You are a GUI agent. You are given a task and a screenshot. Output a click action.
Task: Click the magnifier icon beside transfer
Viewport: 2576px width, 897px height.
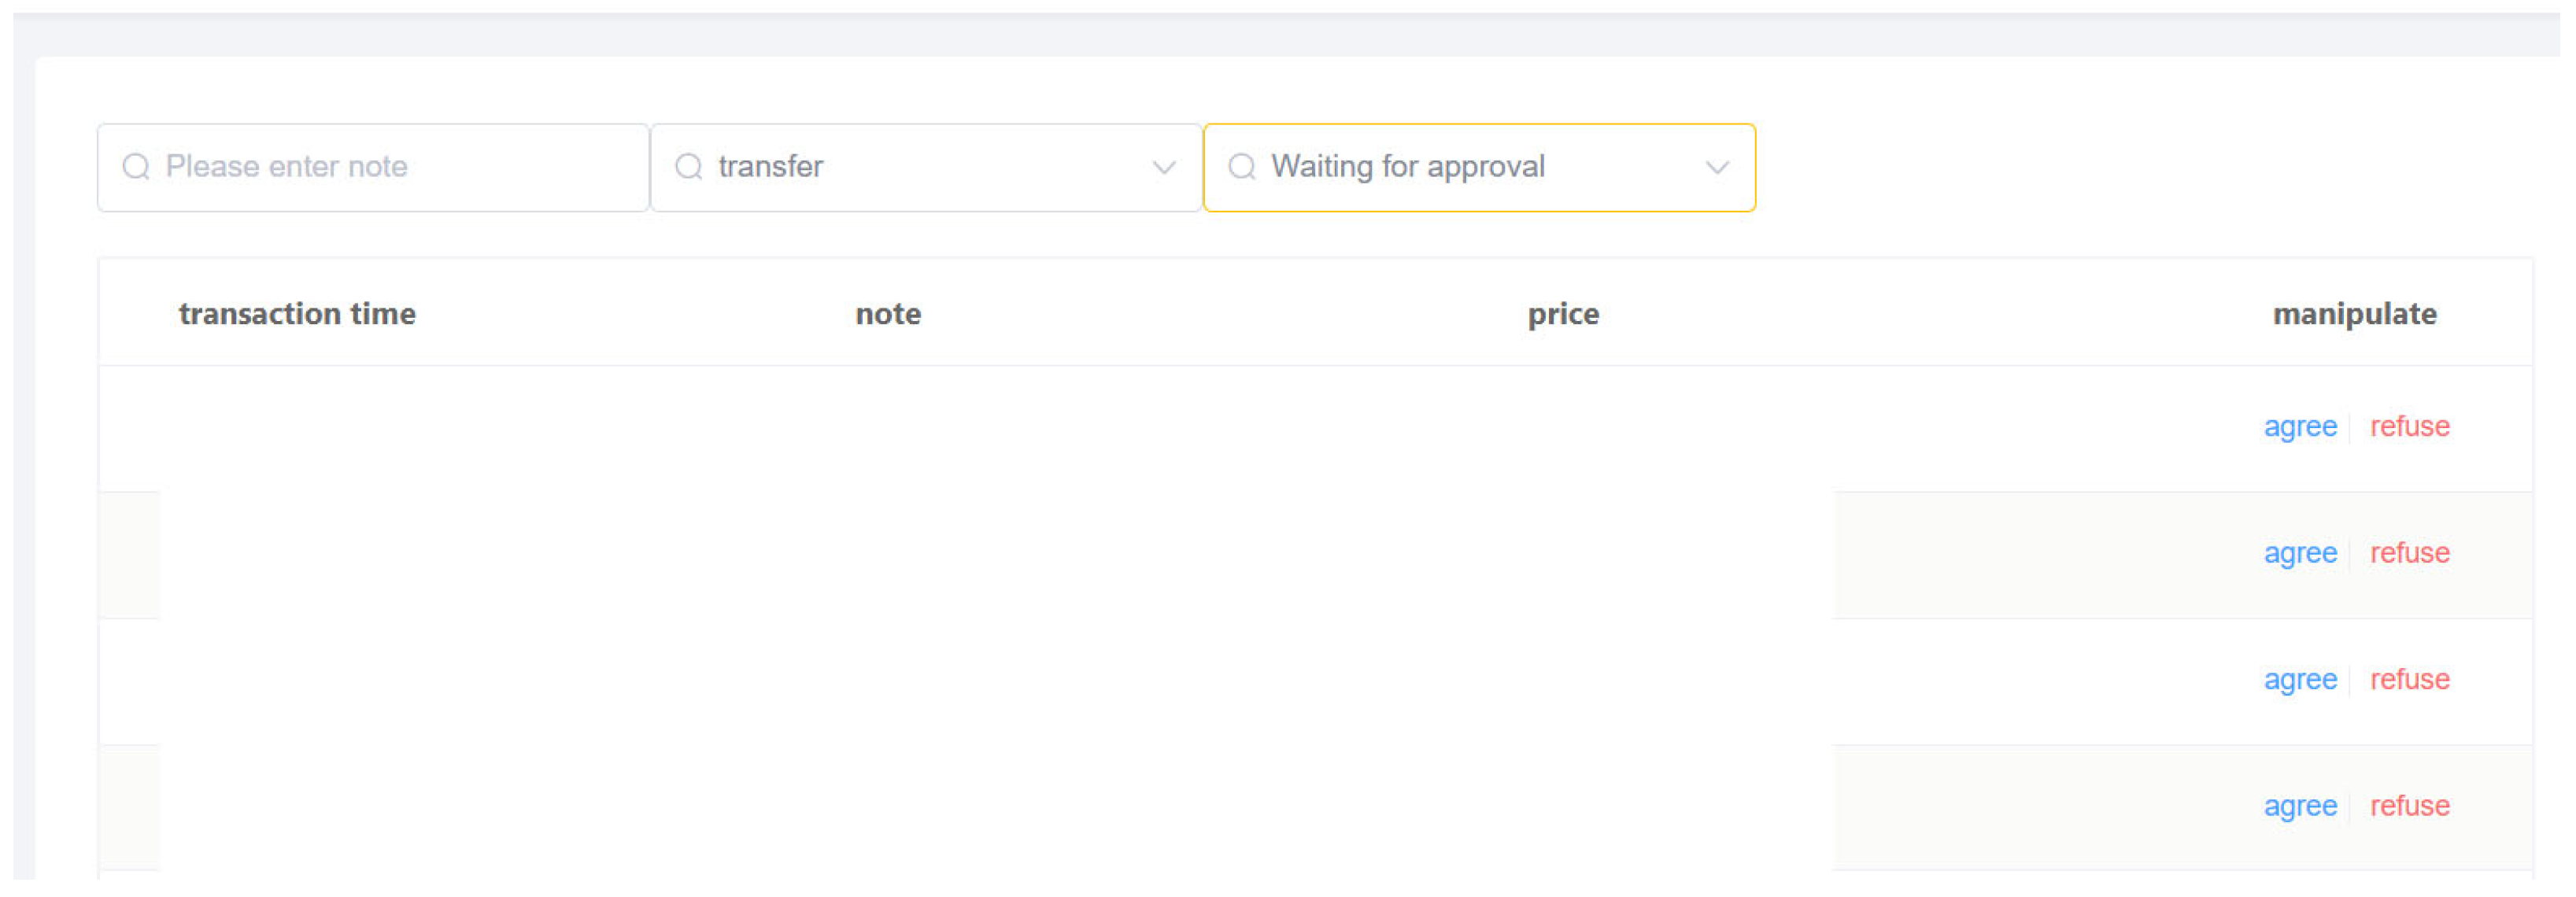pyautogui.click(x=689, y=167)
